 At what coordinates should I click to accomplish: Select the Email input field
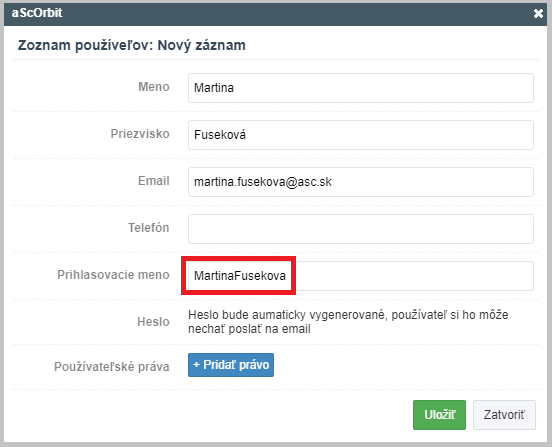pyautogui.click(x=360, y=182)
